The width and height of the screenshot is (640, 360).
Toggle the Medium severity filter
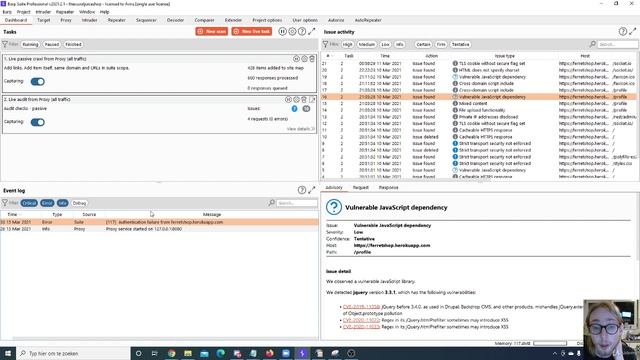(367, 44)
